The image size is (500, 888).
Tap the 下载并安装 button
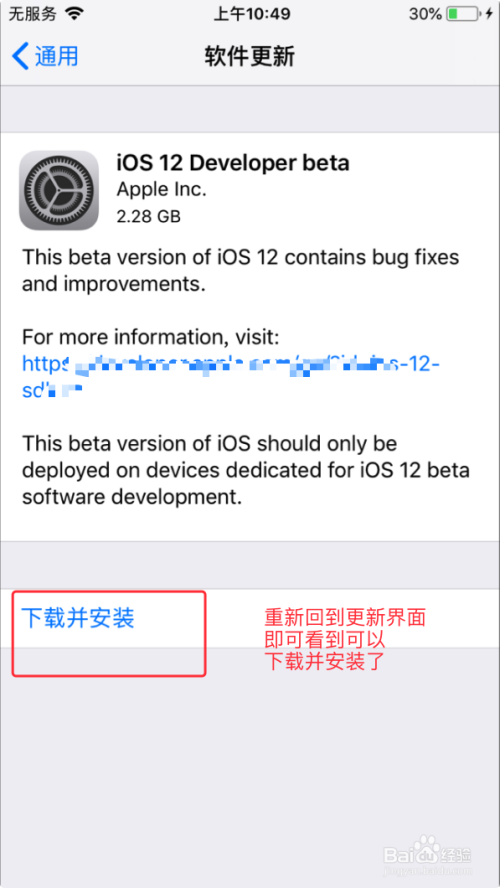(x=78, y=618)
